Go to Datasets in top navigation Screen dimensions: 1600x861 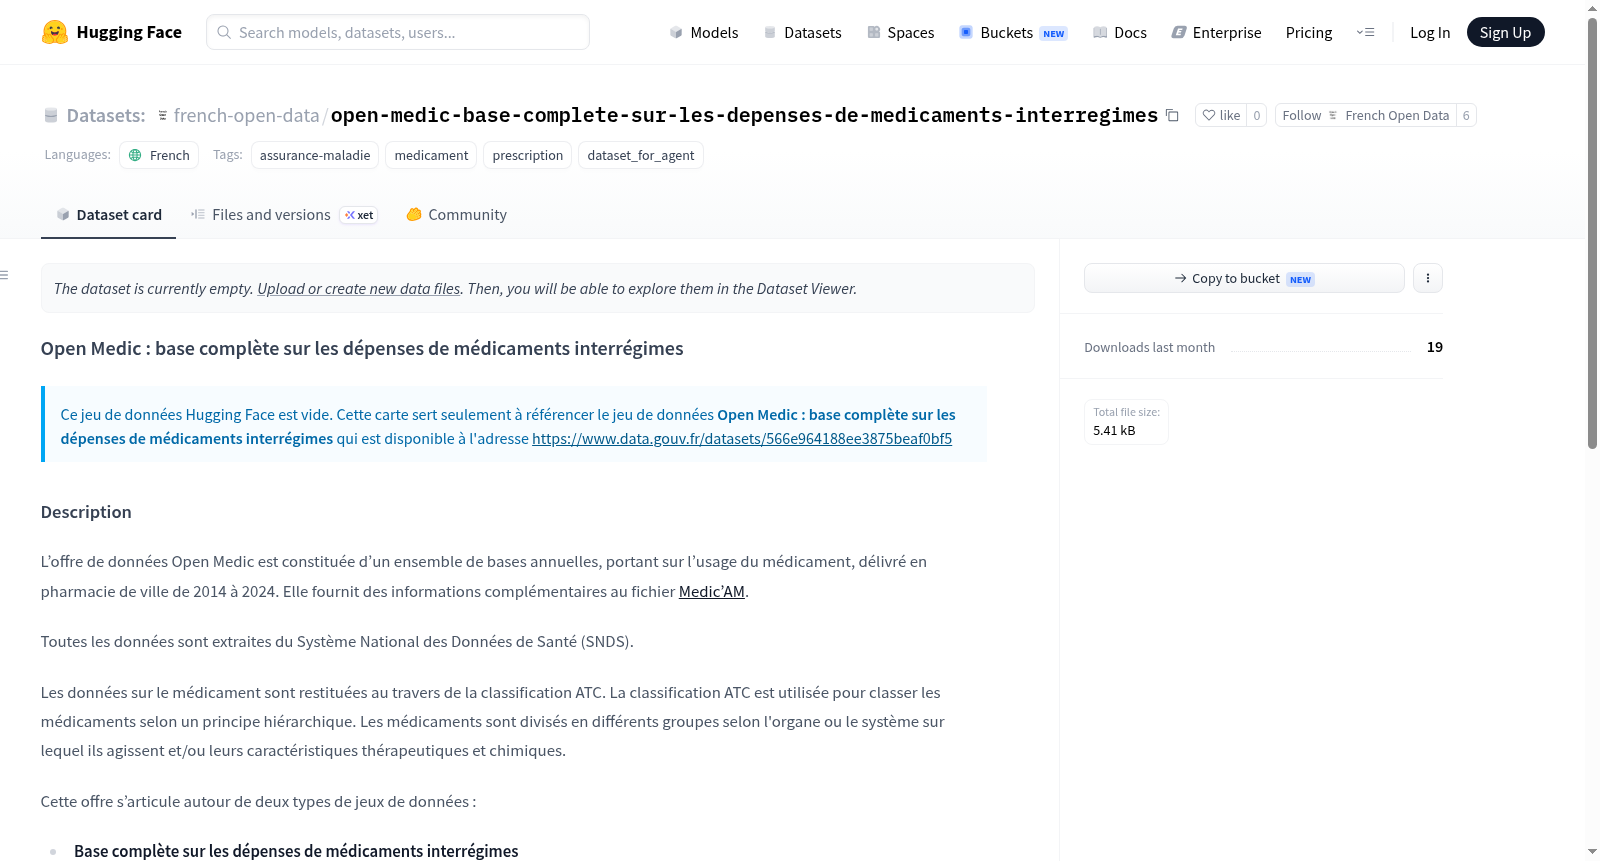803,32
